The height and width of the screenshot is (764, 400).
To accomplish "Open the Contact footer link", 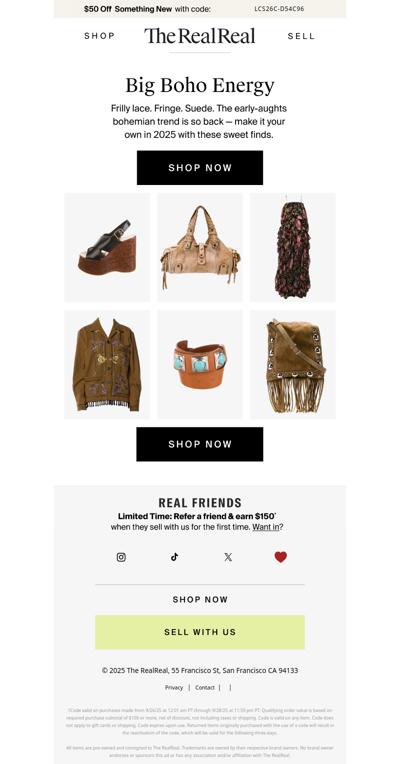I will [x=205, y=688].
